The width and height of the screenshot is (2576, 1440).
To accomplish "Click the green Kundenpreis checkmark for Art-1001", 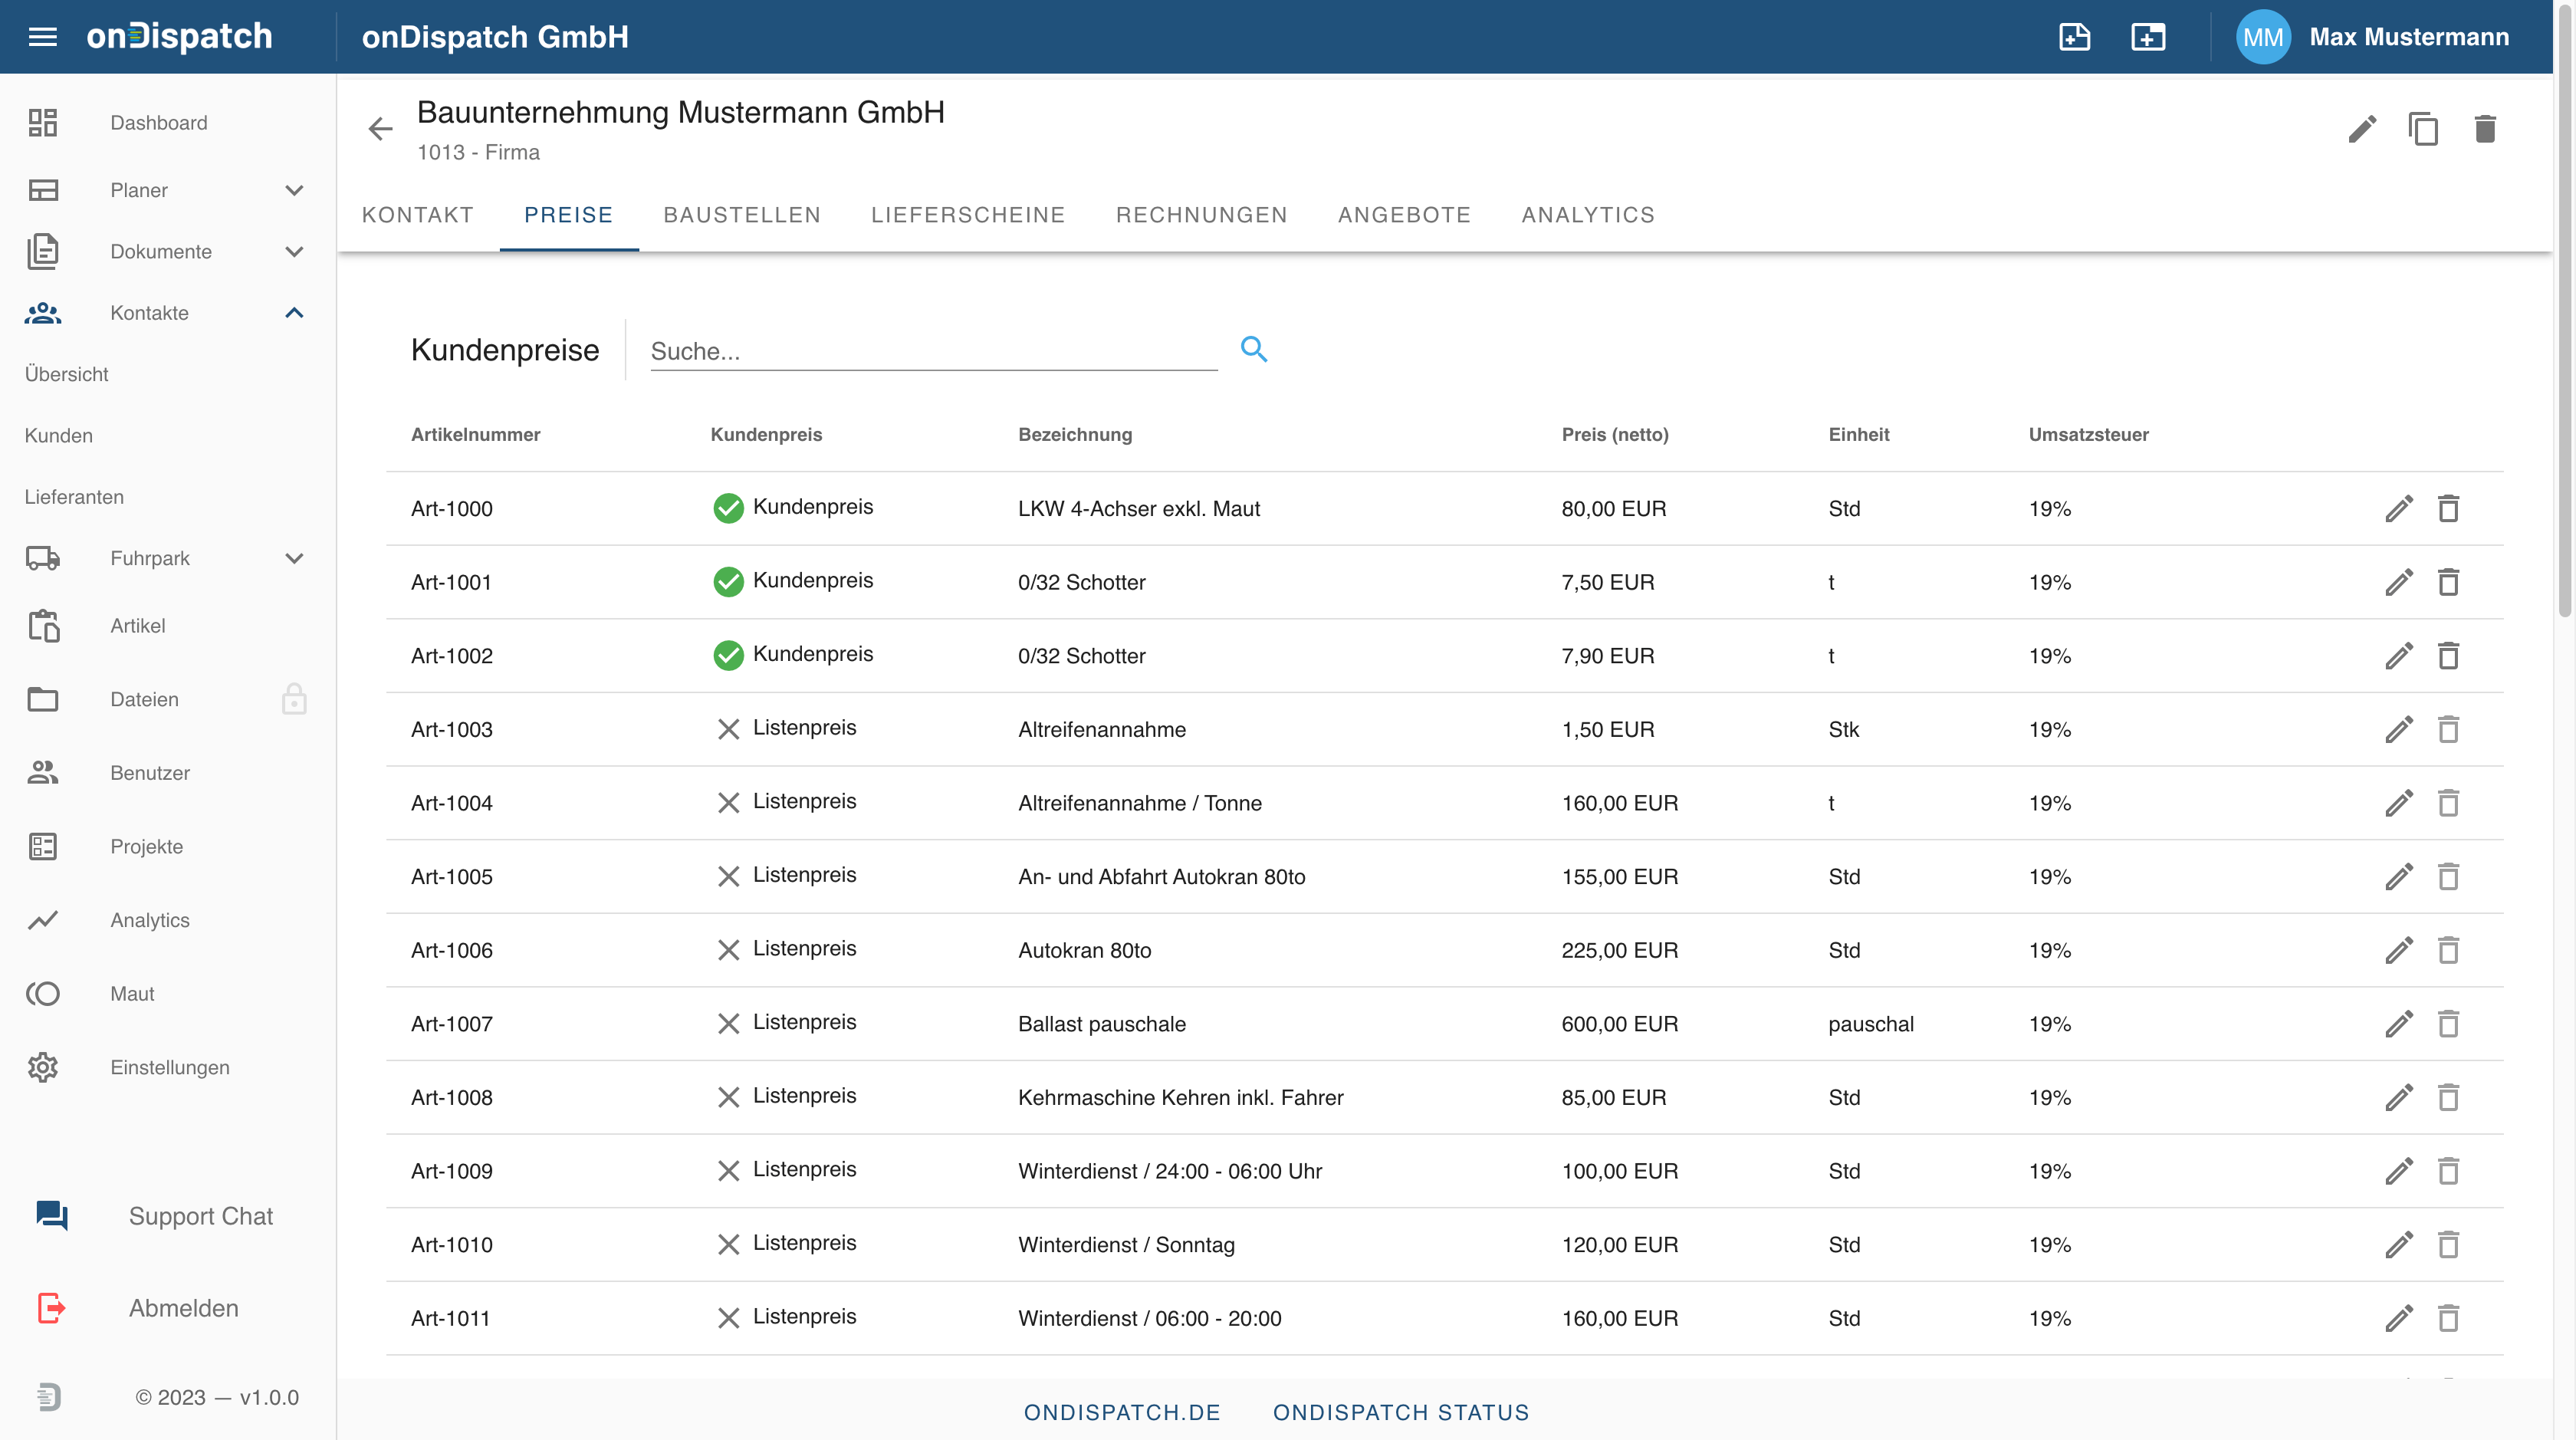I will click(728, 582).
